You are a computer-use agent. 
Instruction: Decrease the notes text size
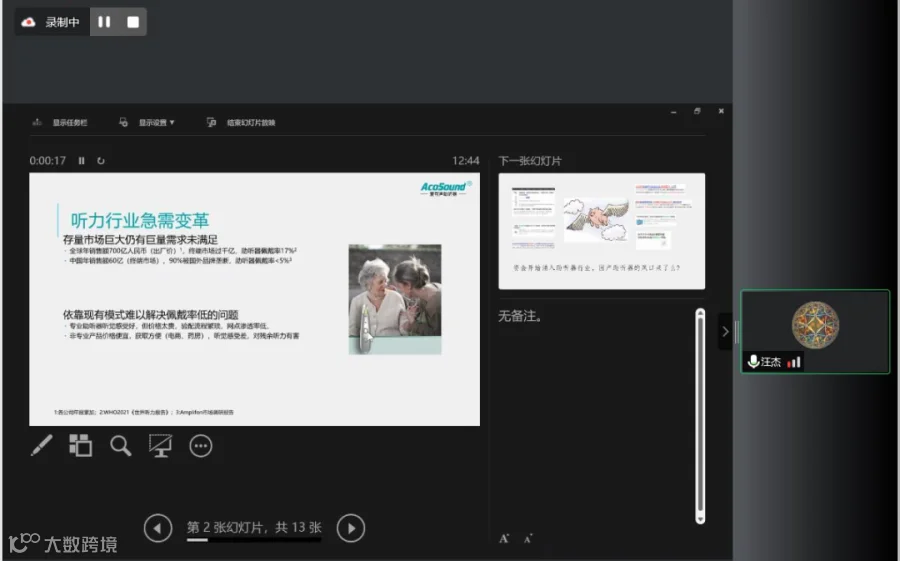tap(528, 539)
